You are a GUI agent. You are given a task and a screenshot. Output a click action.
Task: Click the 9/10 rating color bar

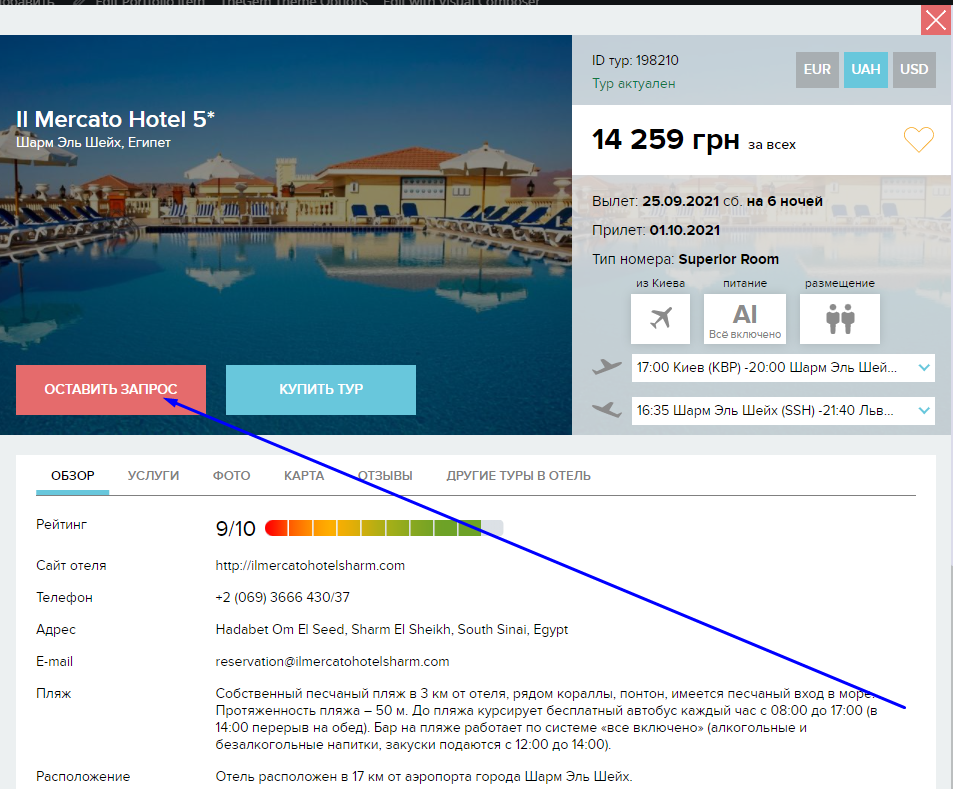tap(384, 528)
